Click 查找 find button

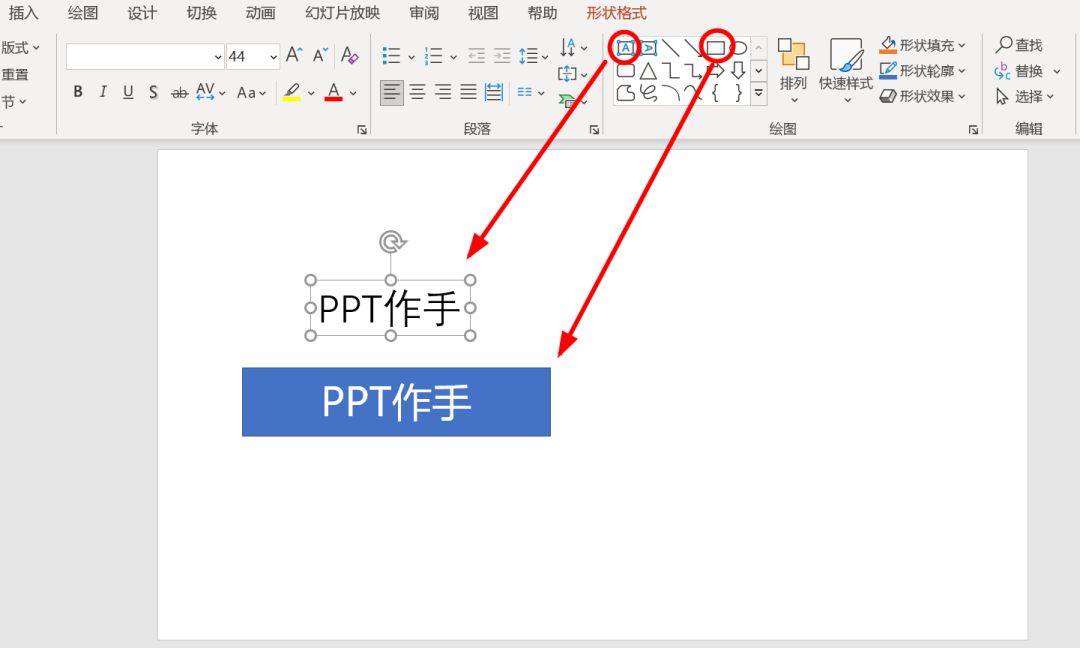[x=1019, y=45]
